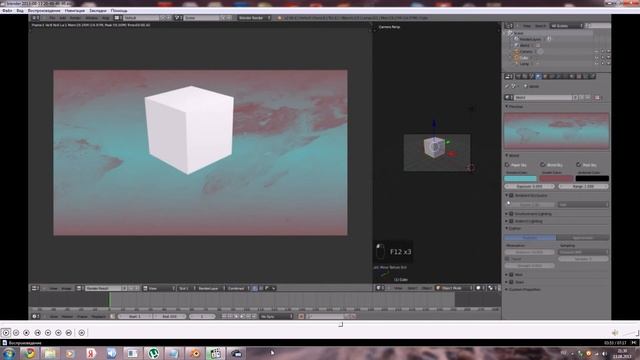Click the Zenith color swatch
This screenshot has width=640, height=360.
tap(556, 178)
